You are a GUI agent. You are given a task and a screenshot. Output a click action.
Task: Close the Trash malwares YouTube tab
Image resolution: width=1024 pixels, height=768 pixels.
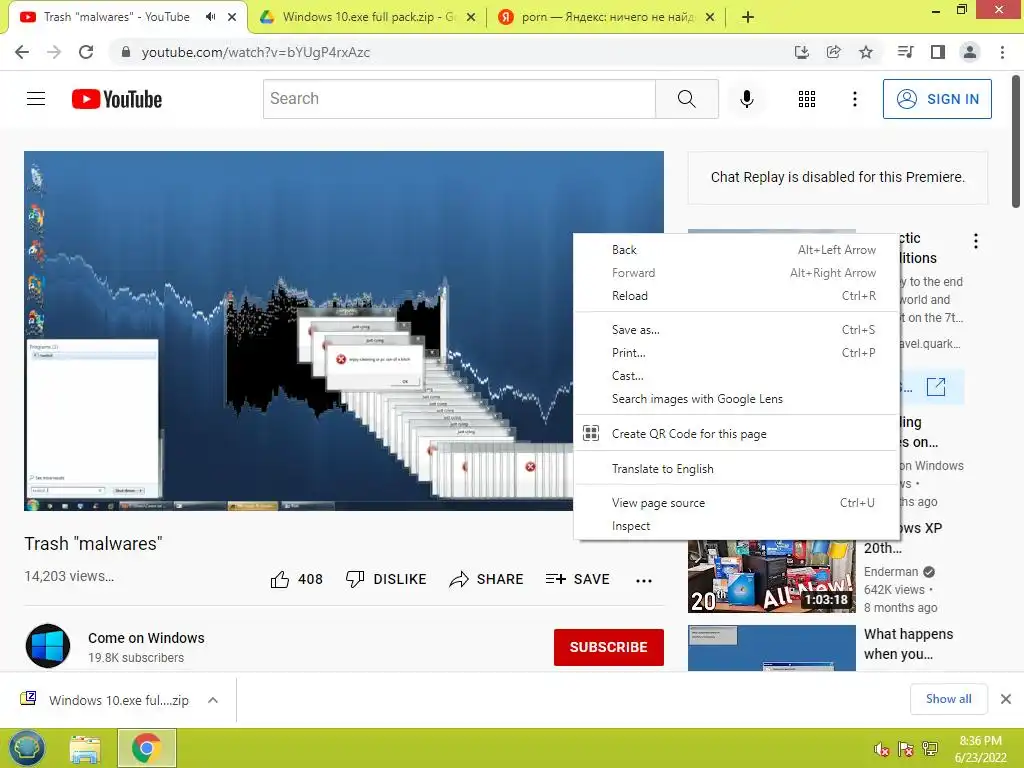[232, 17]
